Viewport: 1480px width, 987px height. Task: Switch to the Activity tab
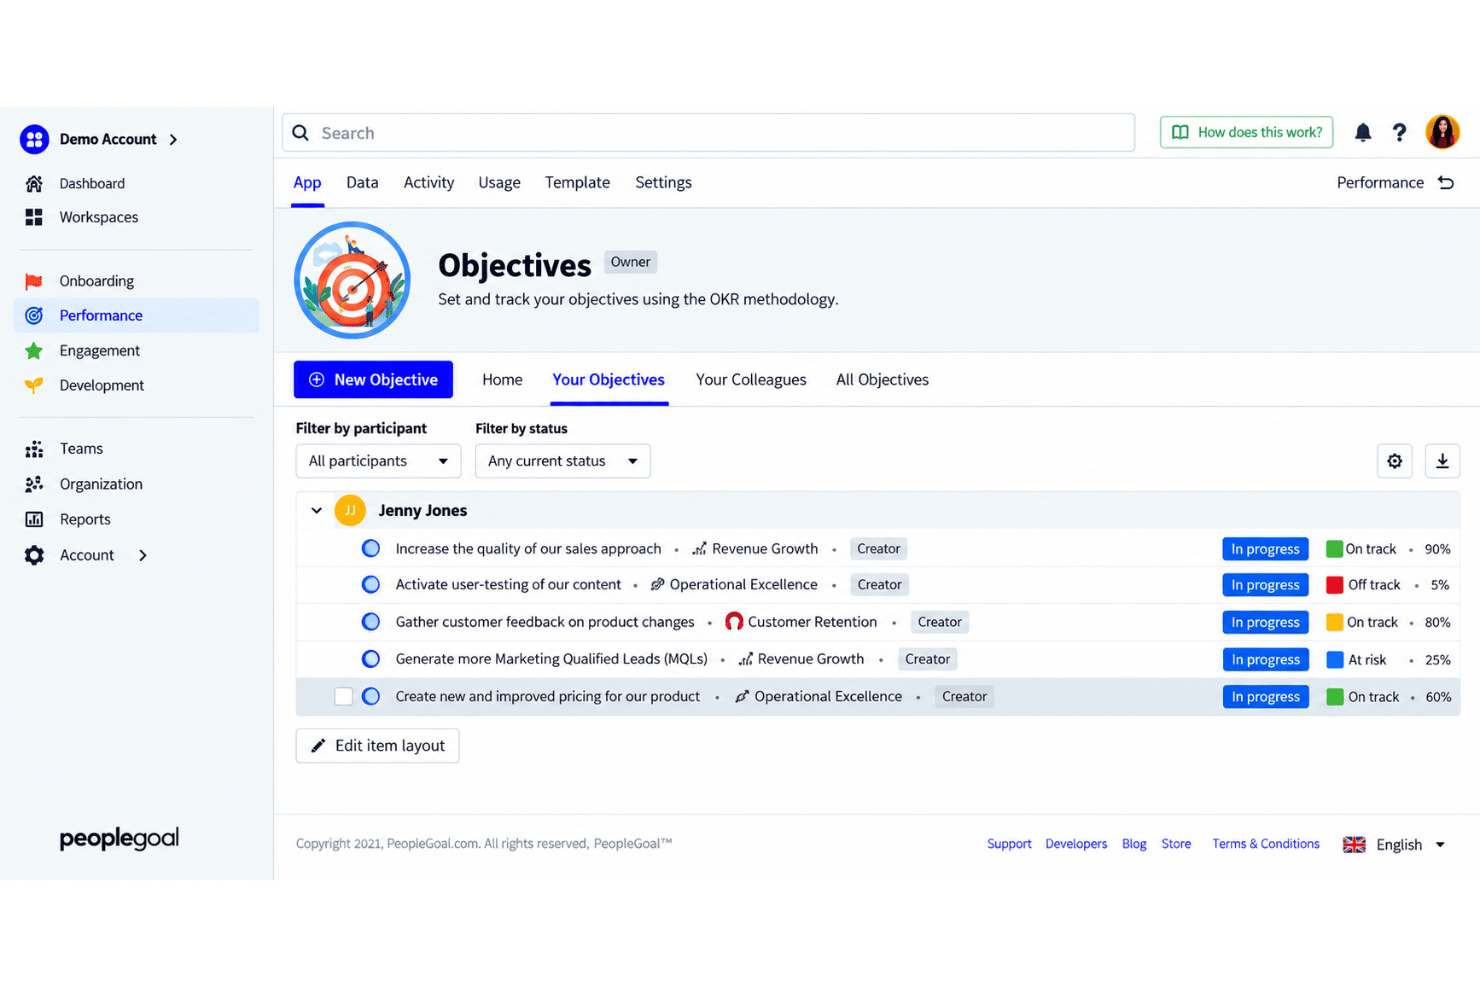[429, 182]
